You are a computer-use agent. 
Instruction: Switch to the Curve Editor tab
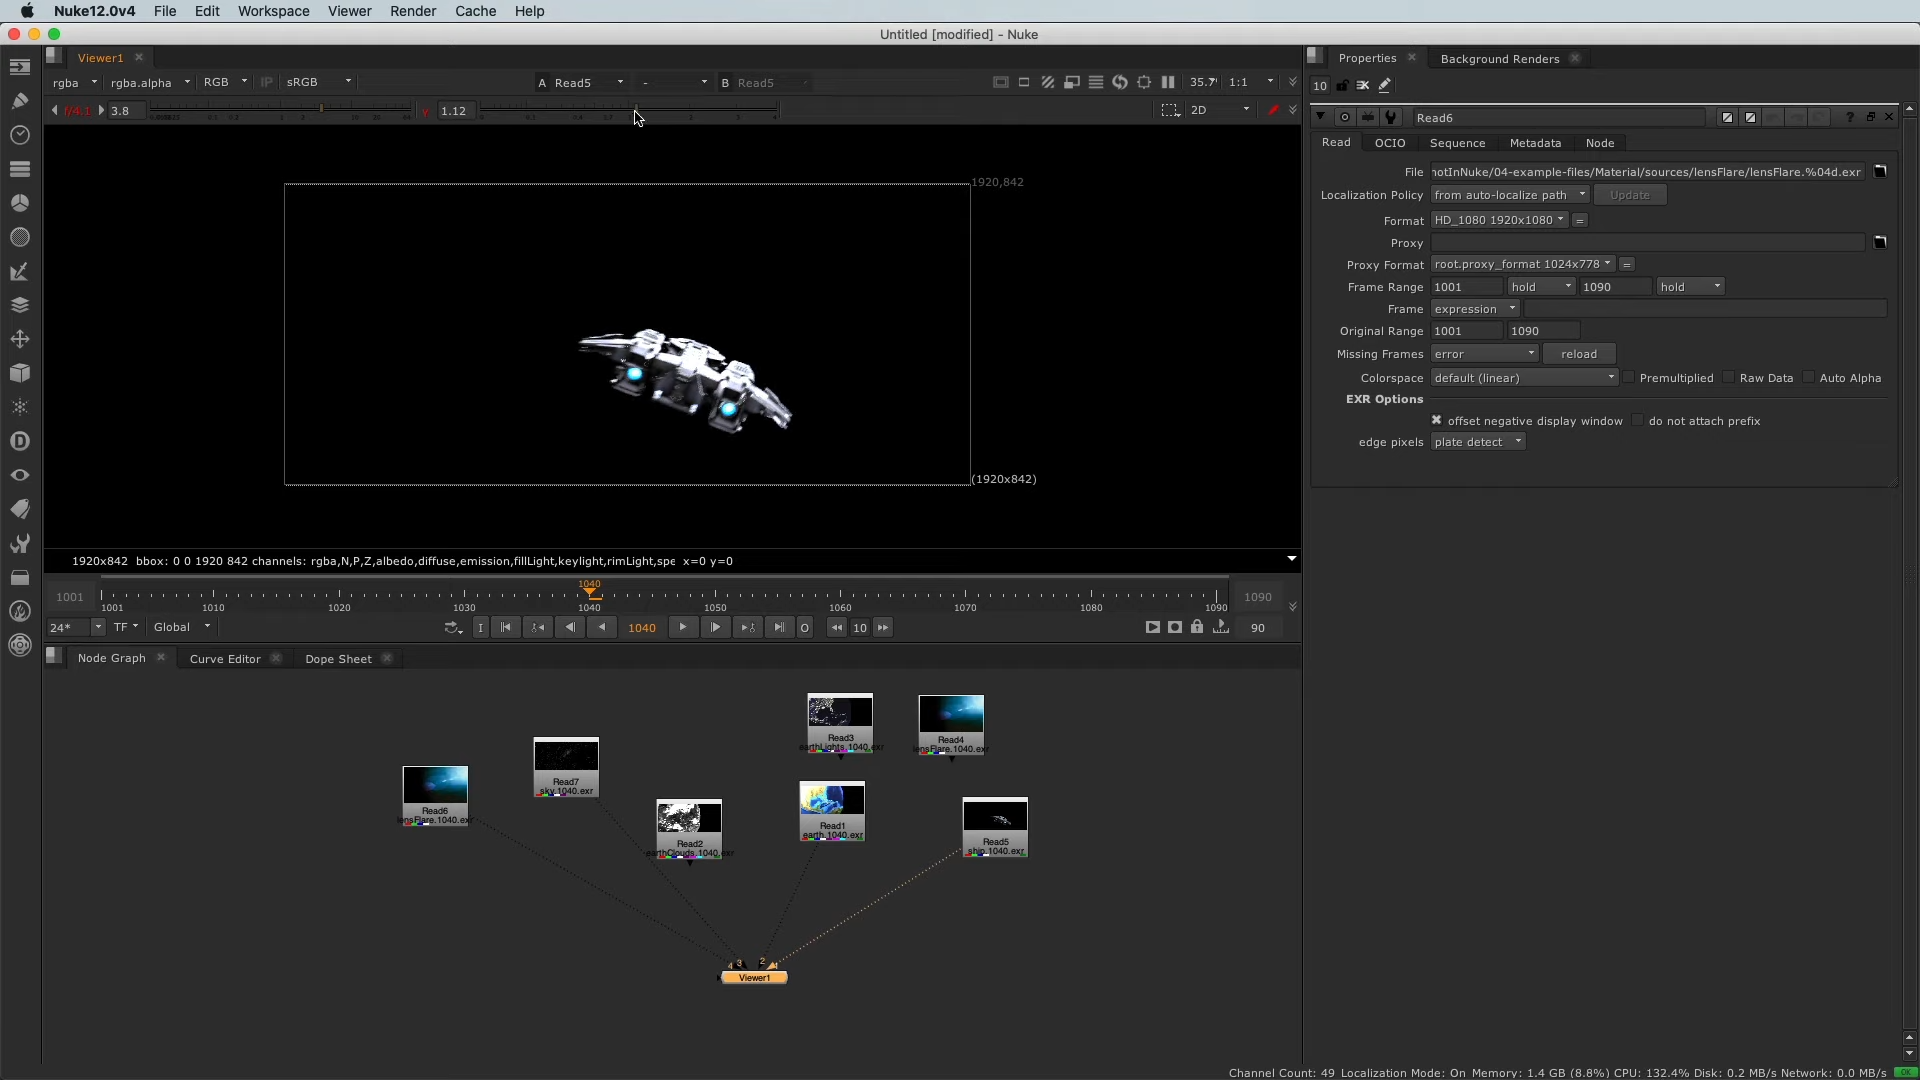pyautogui.click(x=225, y=658)
